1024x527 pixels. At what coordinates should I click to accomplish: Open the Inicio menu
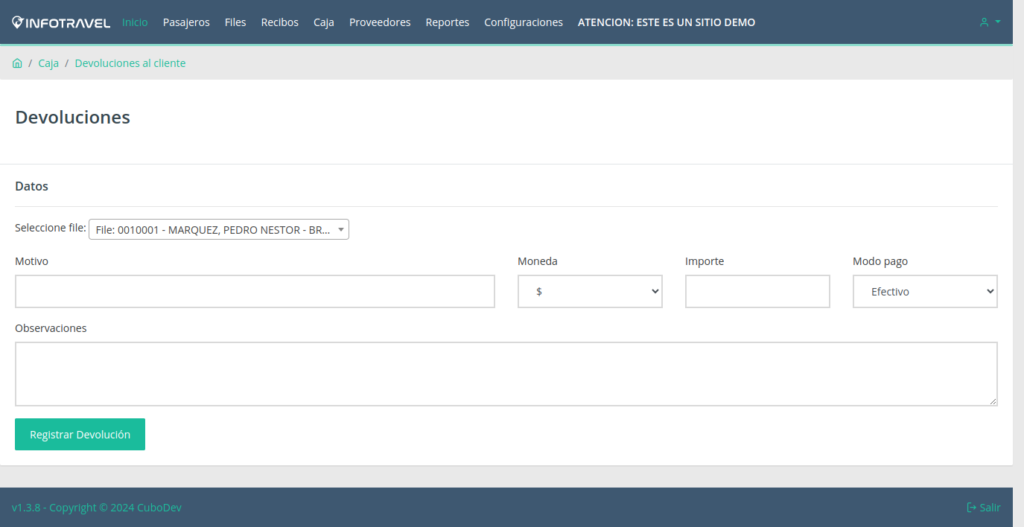[x=135, y=22]
